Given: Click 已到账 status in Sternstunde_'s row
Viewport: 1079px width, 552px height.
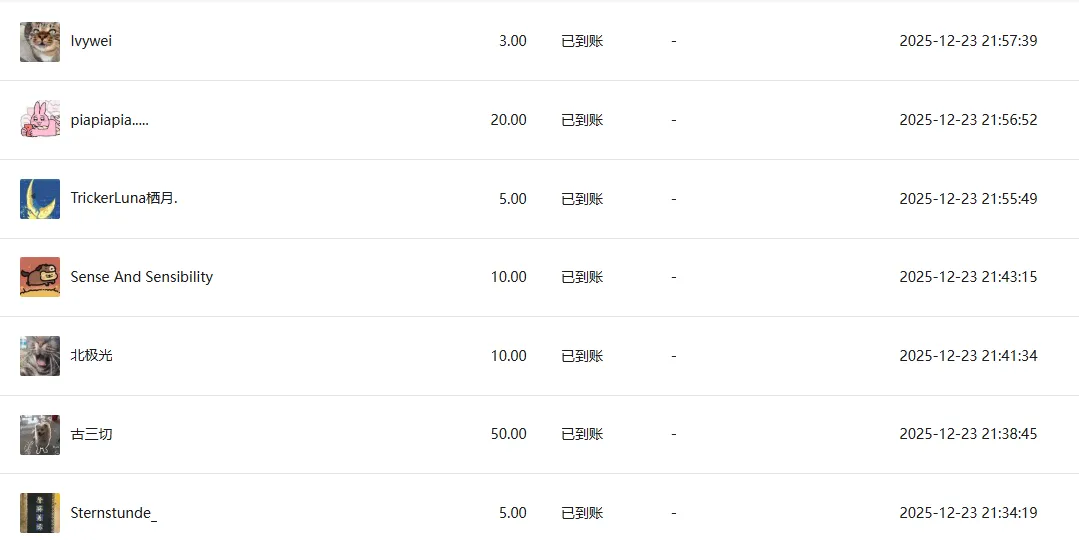Looking at the screenshot, I should pyautogui.click(x=582, y=513).
